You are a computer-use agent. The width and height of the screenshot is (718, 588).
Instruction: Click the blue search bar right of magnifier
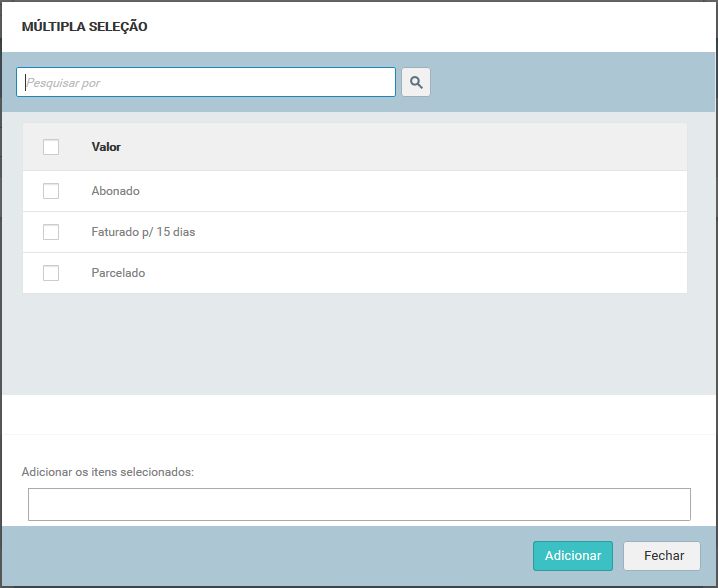570,82
